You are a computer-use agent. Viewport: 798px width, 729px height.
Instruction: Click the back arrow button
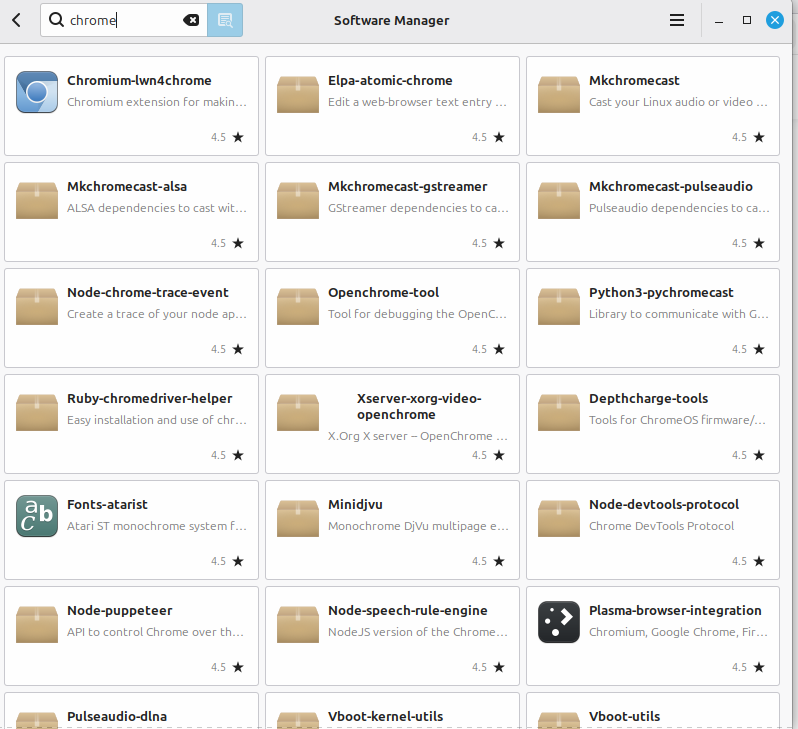point(17,20)
